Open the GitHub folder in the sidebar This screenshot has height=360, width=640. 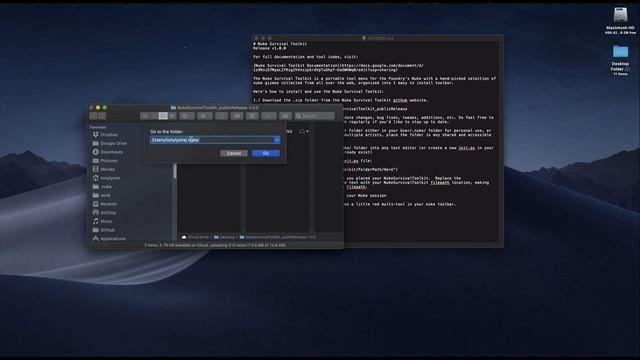pyautogui.click(x=104, y=230)
